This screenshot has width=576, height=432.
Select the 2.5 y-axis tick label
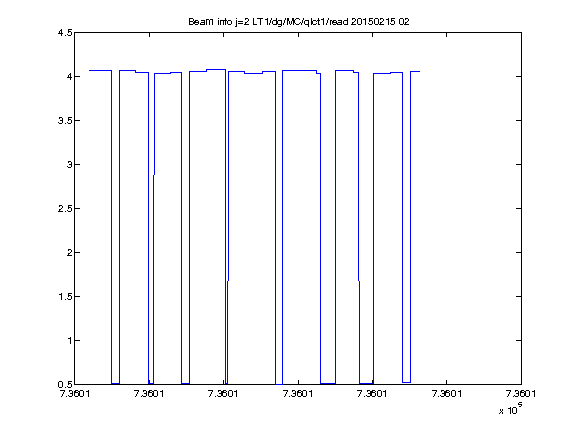(x=65, y=208)
